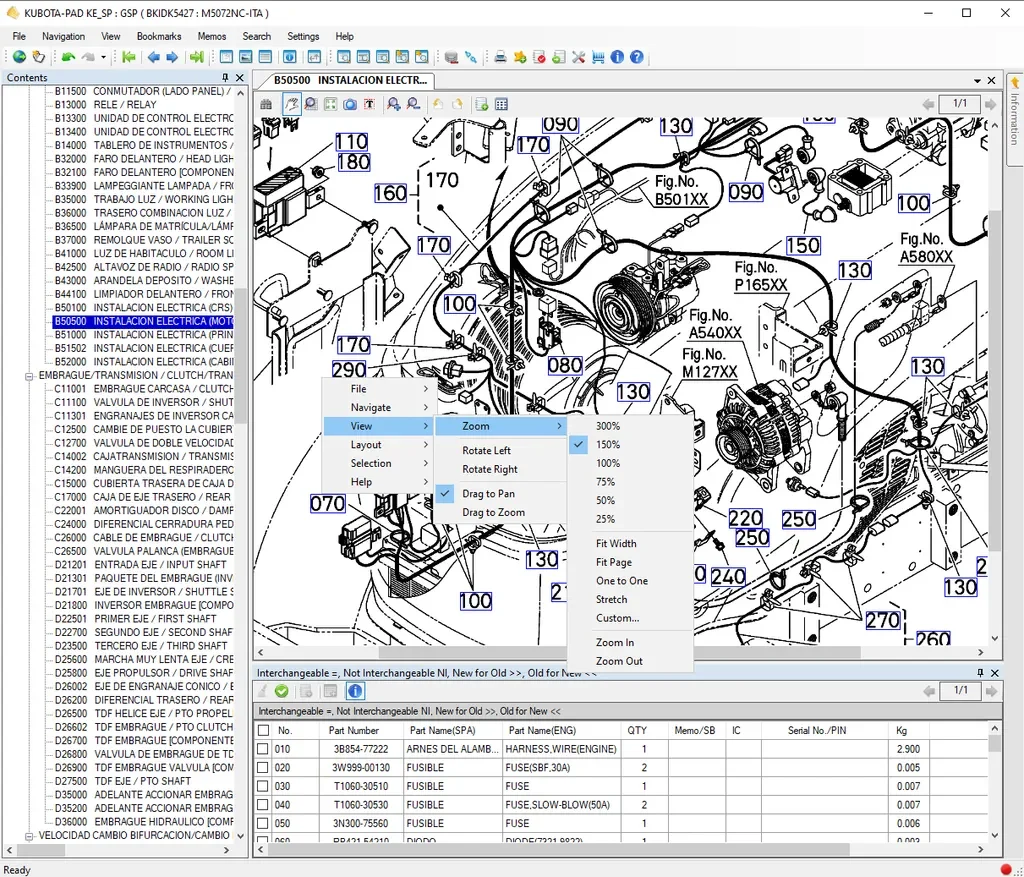Collapse VELOCIDAD CAMBIO BIFURCACION tree node

pos(30,835)
